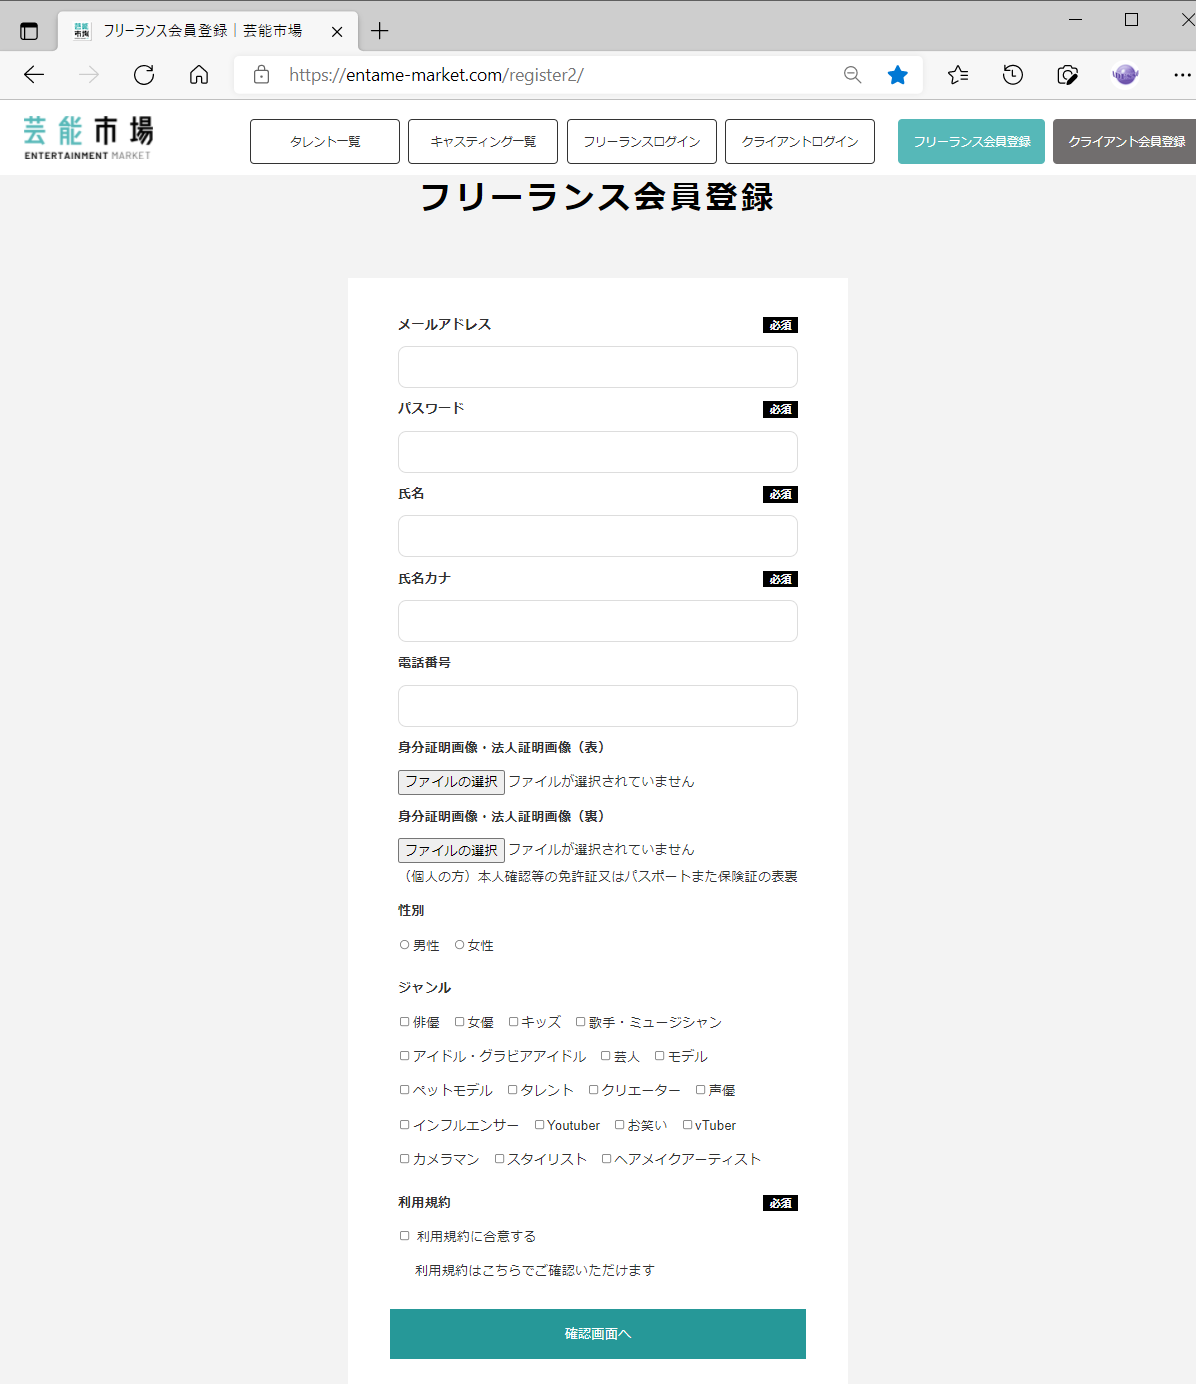Choose file for 身分証明画像（裏）
The image size is (1196, 1384).
coord(451,850)
